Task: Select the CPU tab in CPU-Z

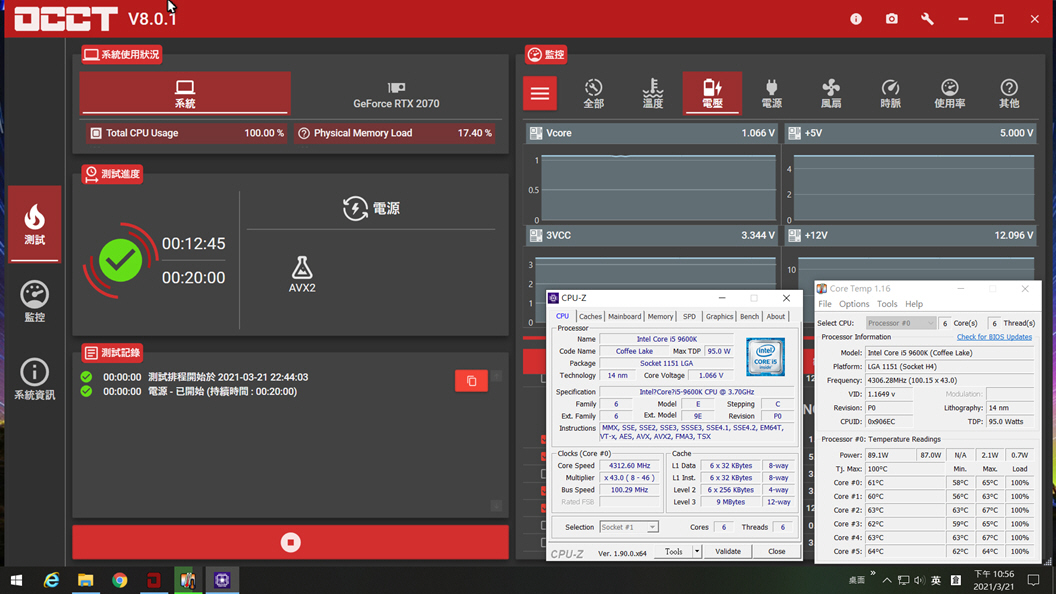Action: point(562,317)
